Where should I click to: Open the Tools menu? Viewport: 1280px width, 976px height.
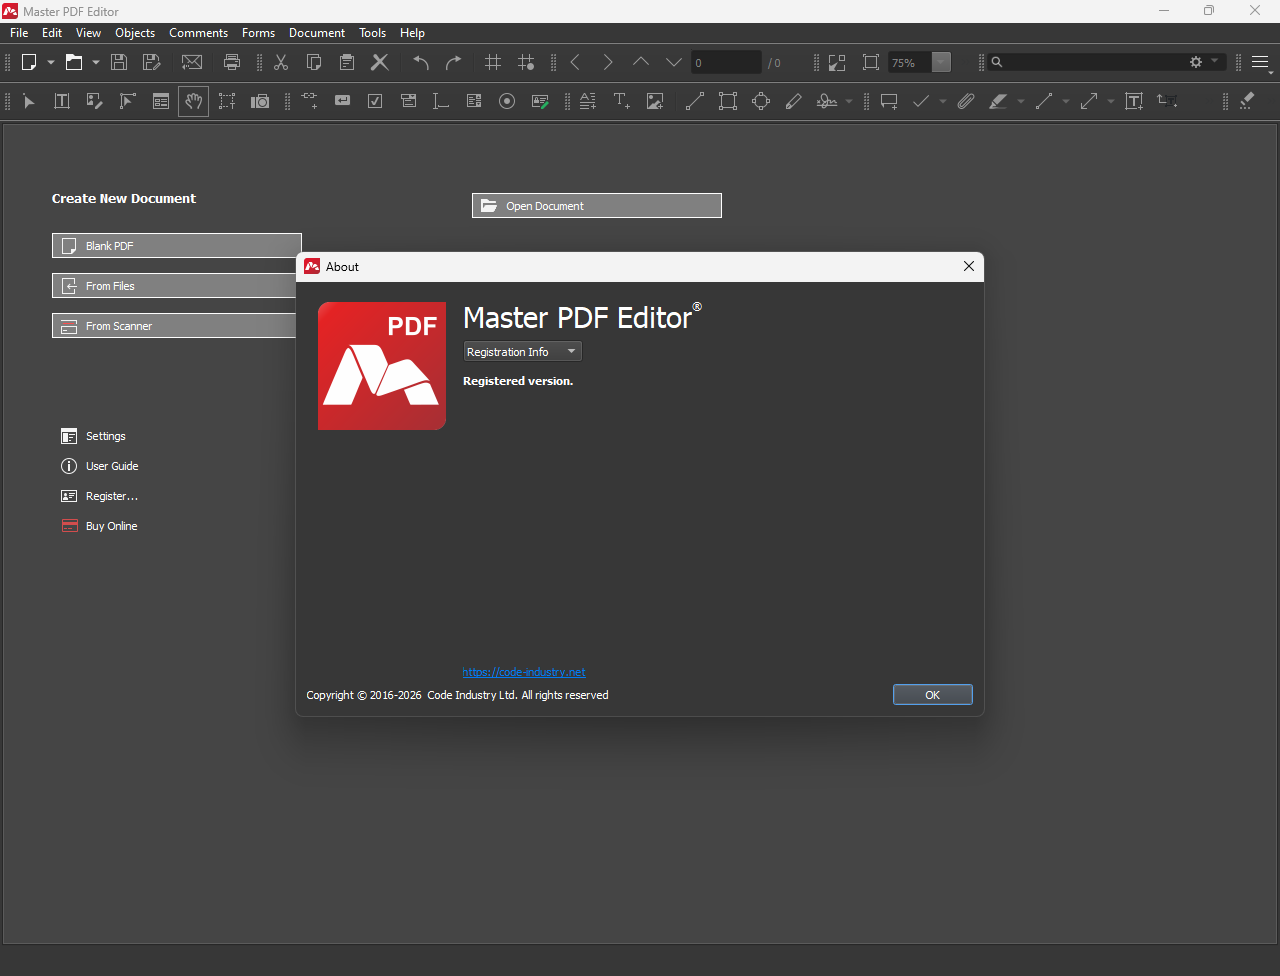pos(373,33)
